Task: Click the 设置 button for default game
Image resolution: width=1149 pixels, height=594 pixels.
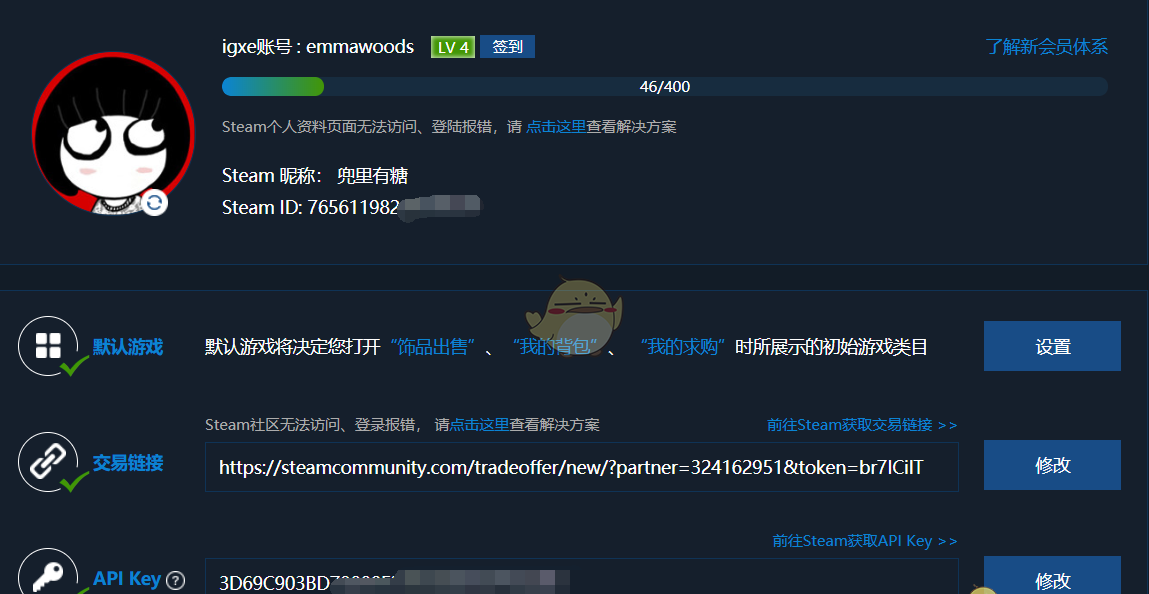Action: [1052, 346]
